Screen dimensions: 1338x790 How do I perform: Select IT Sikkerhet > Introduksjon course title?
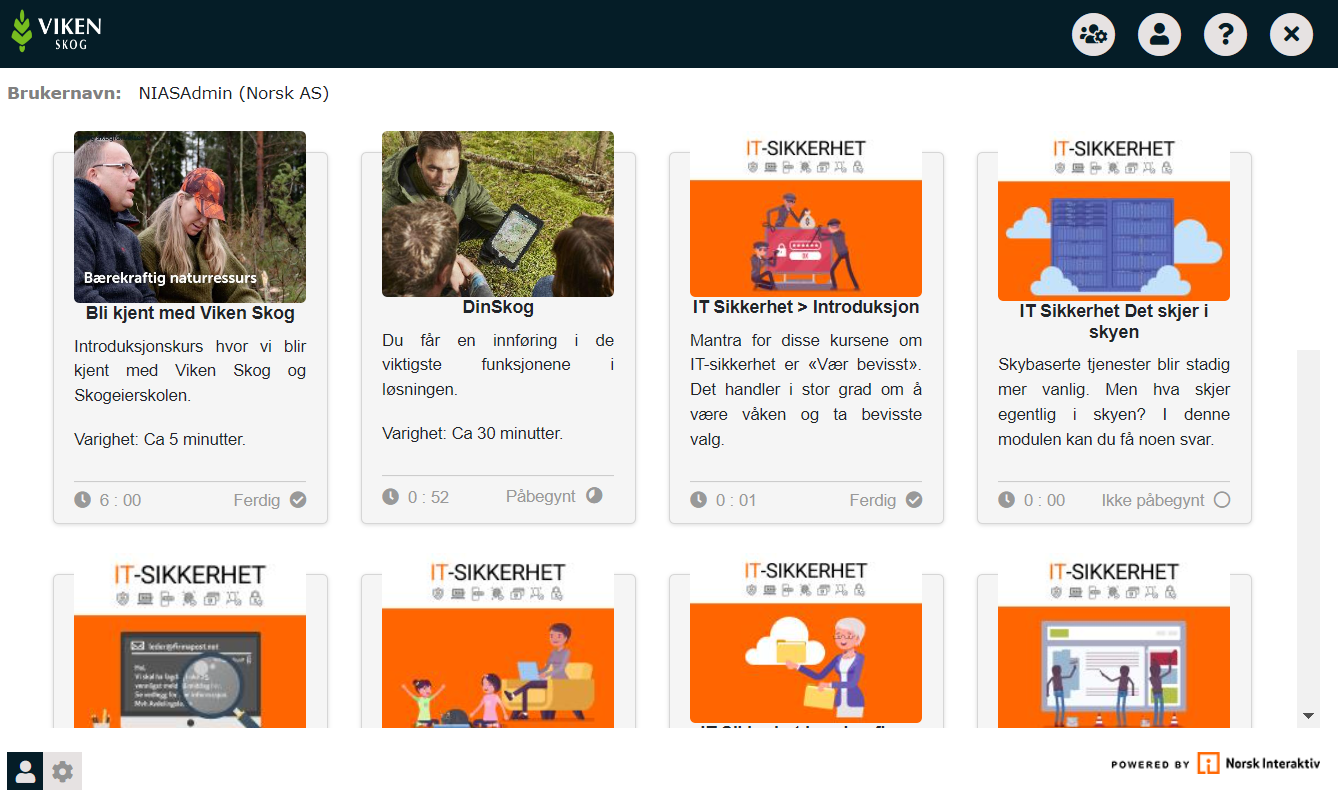[805, 307]
